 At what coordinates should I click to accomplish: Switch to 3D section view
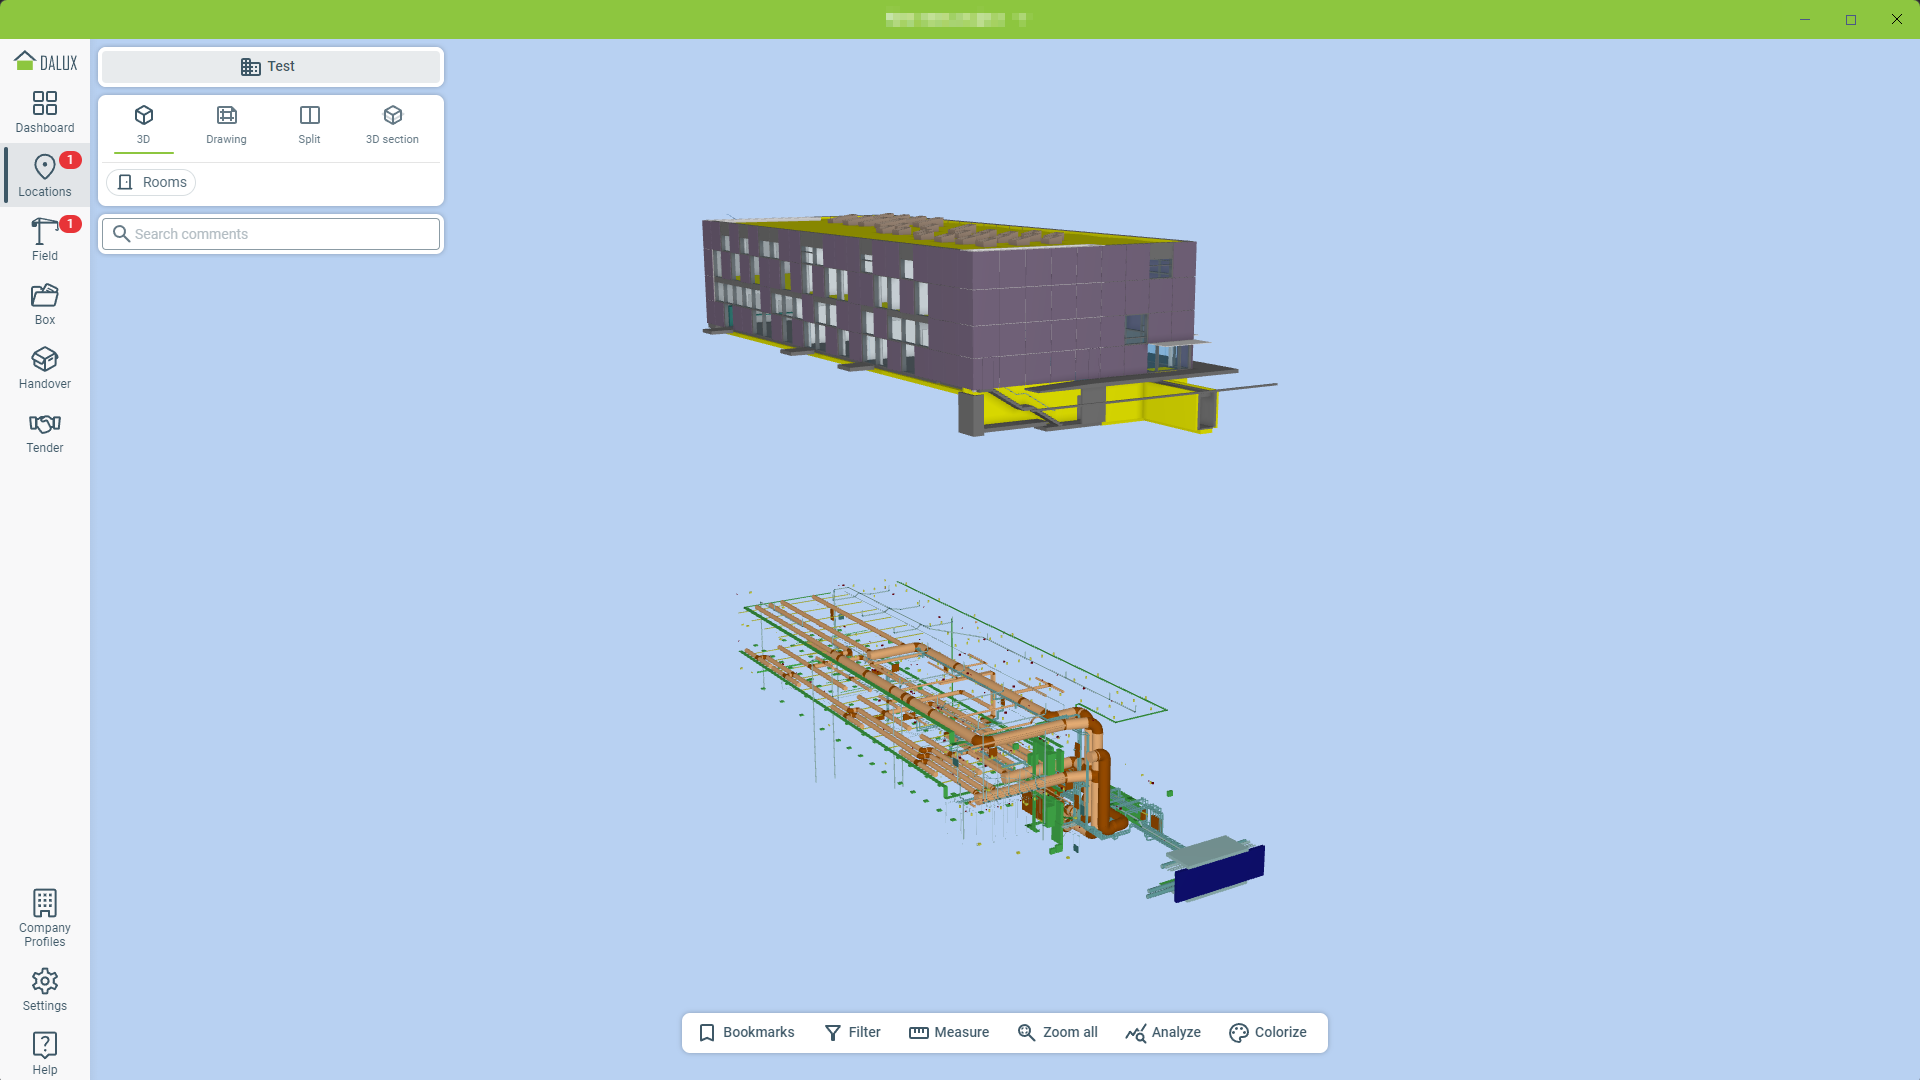point(392,124)
